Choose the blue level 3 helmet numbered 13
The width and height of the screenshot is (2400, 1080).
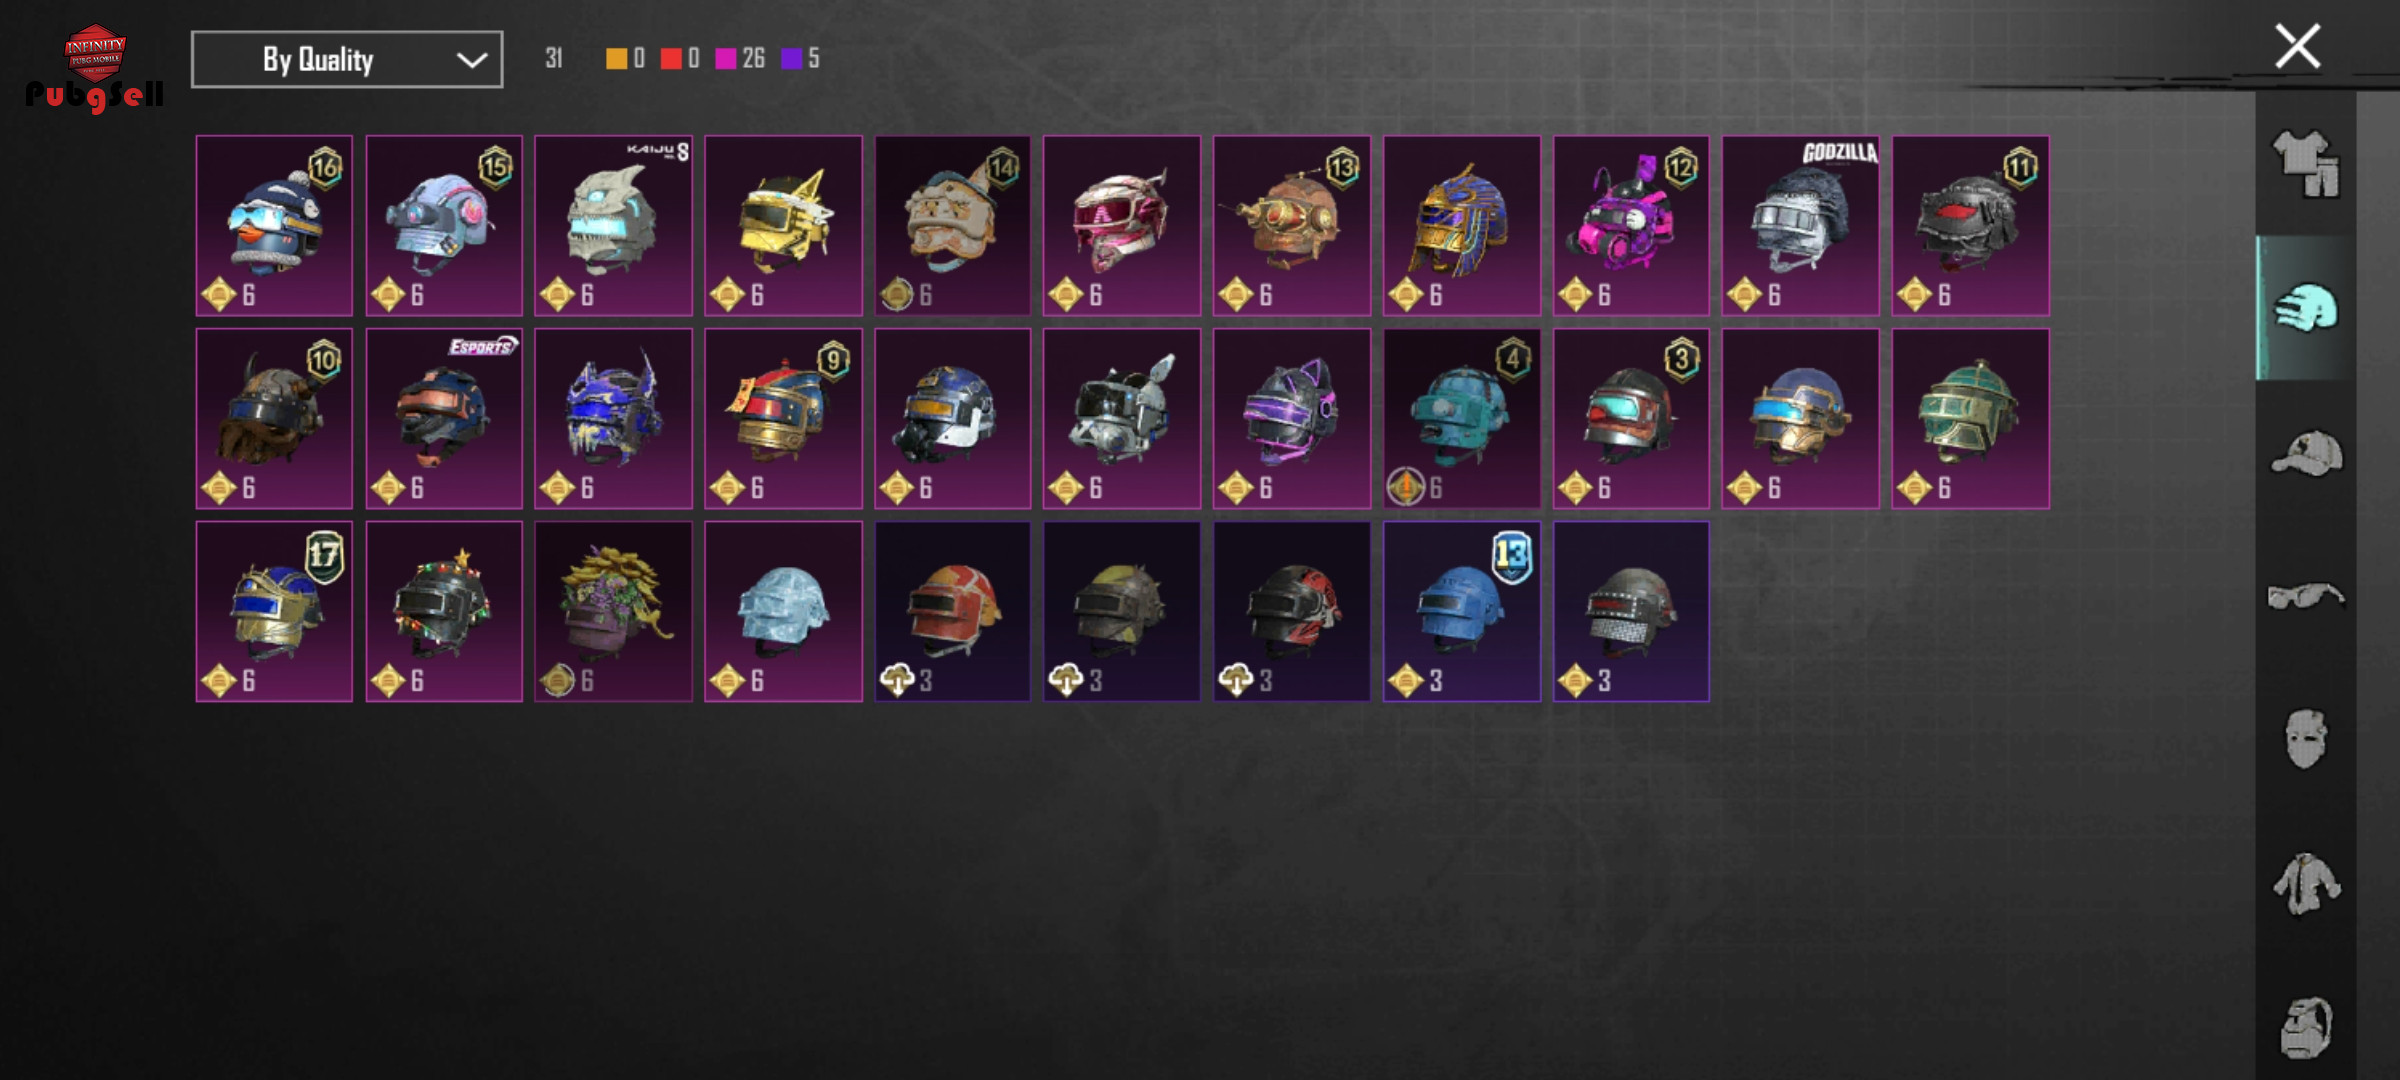1461,612
